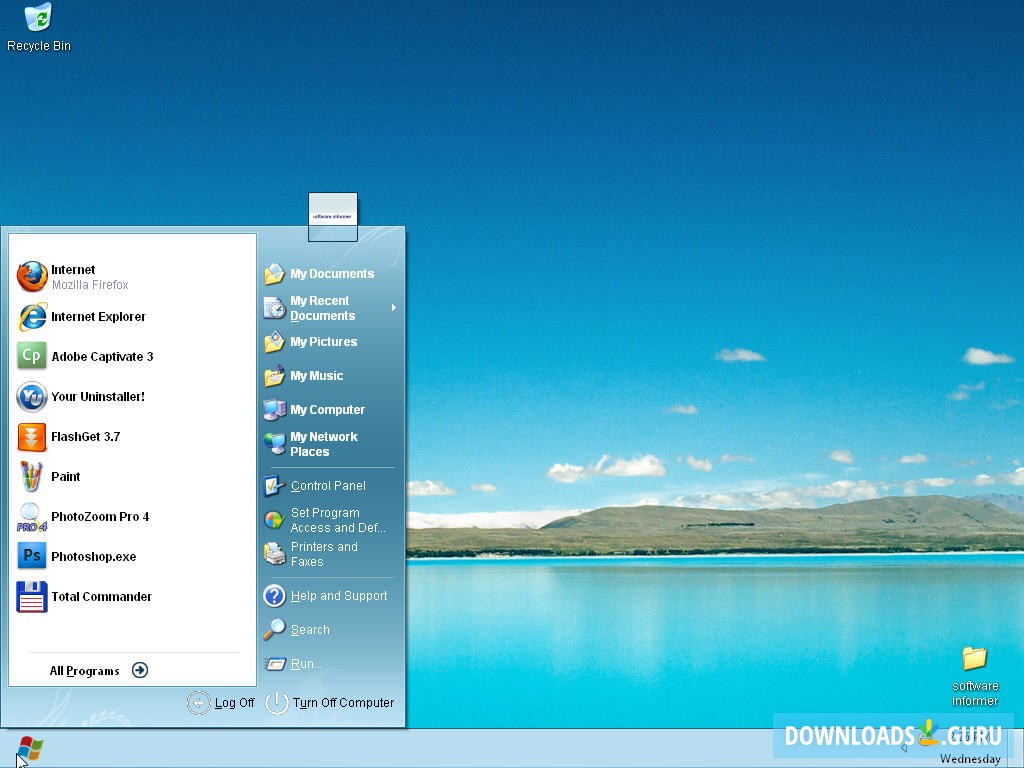Start Adobe Captivate 3
This screenshot has width=1024, height=768.
click(x=102, y=356)
